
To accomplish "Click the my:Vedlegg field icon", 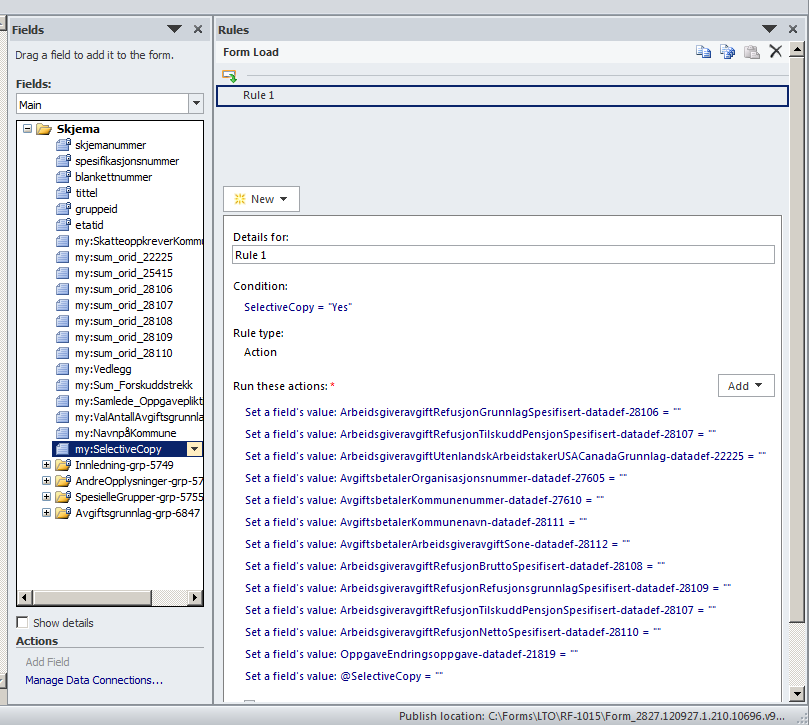I will [62, 369].
